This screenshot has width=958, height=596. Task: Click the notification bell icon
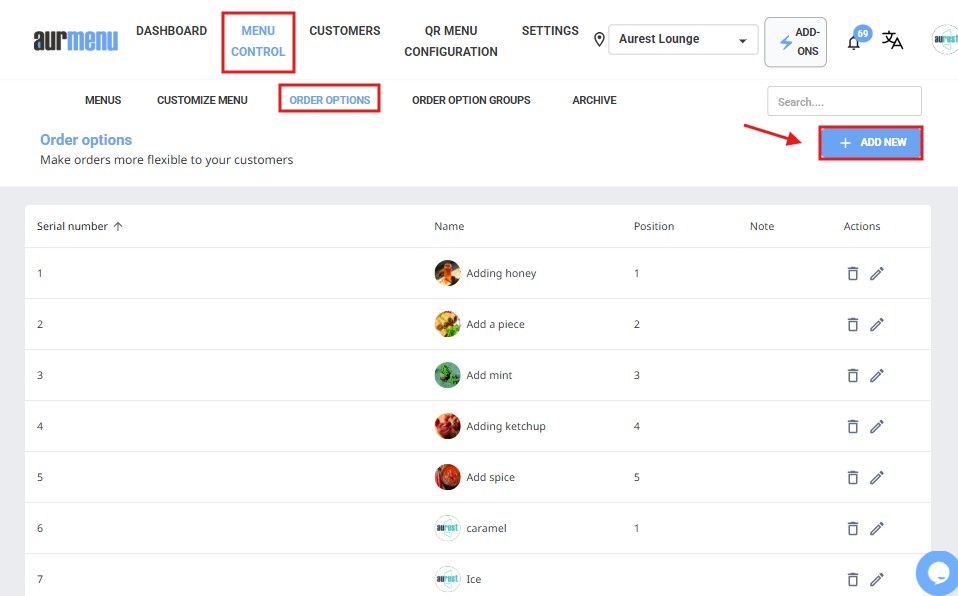pos(853,42)
